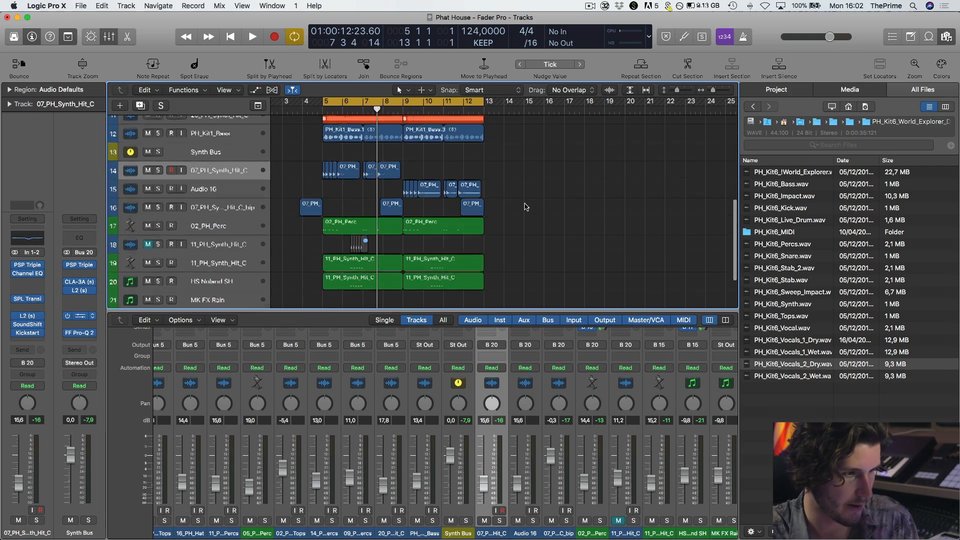The height and width of the screenshot is (540, 960).
Task: Click the Join toolbar icon
Action: [x=364, y=64]
